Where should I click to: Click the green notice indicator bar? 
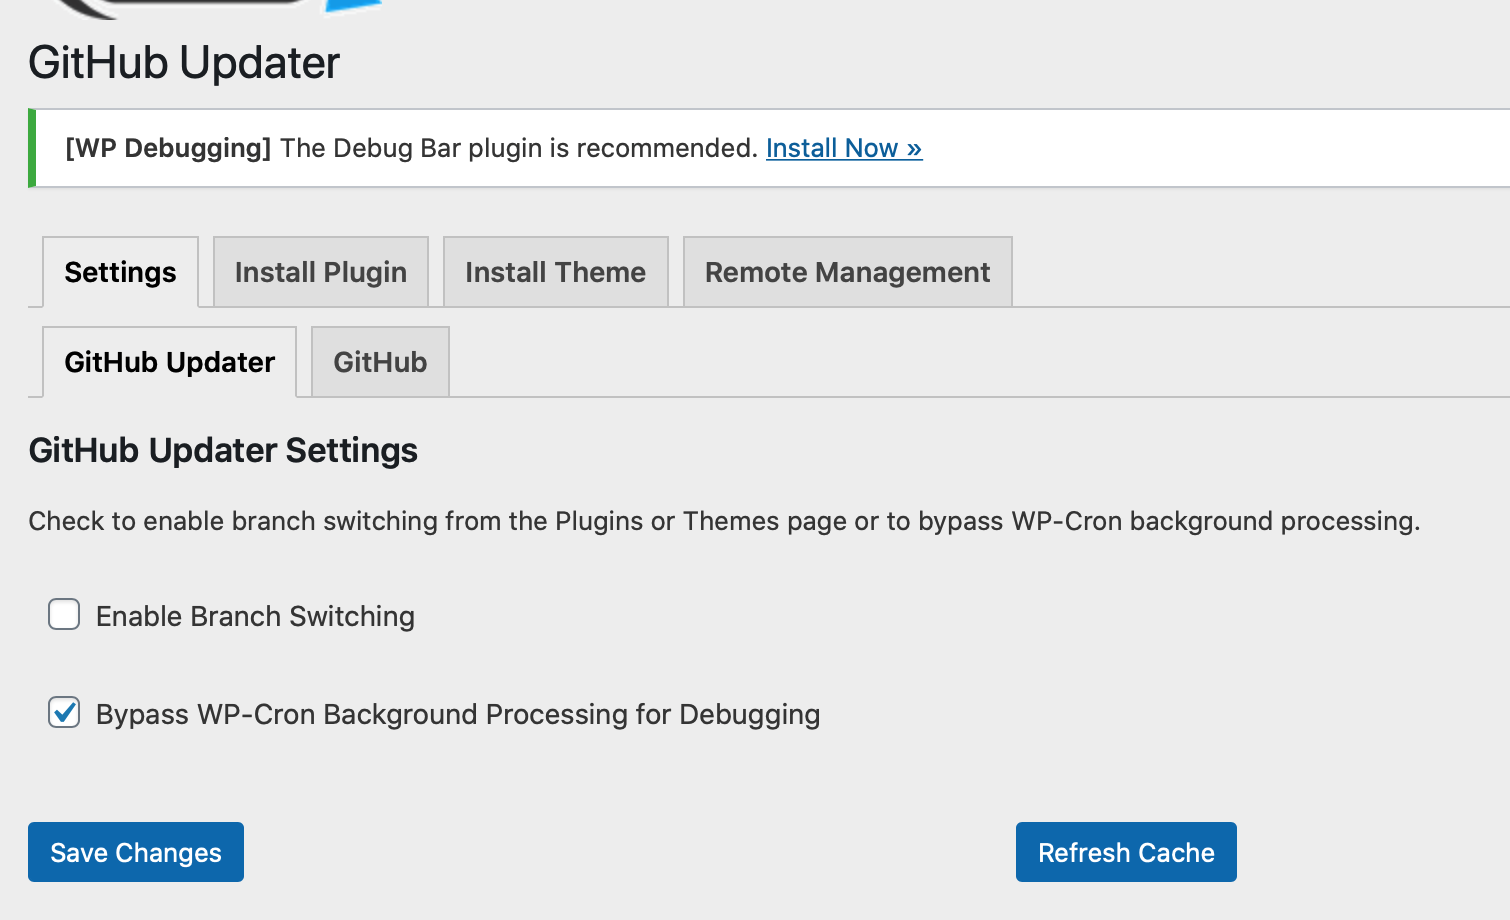tap(31, 147)
